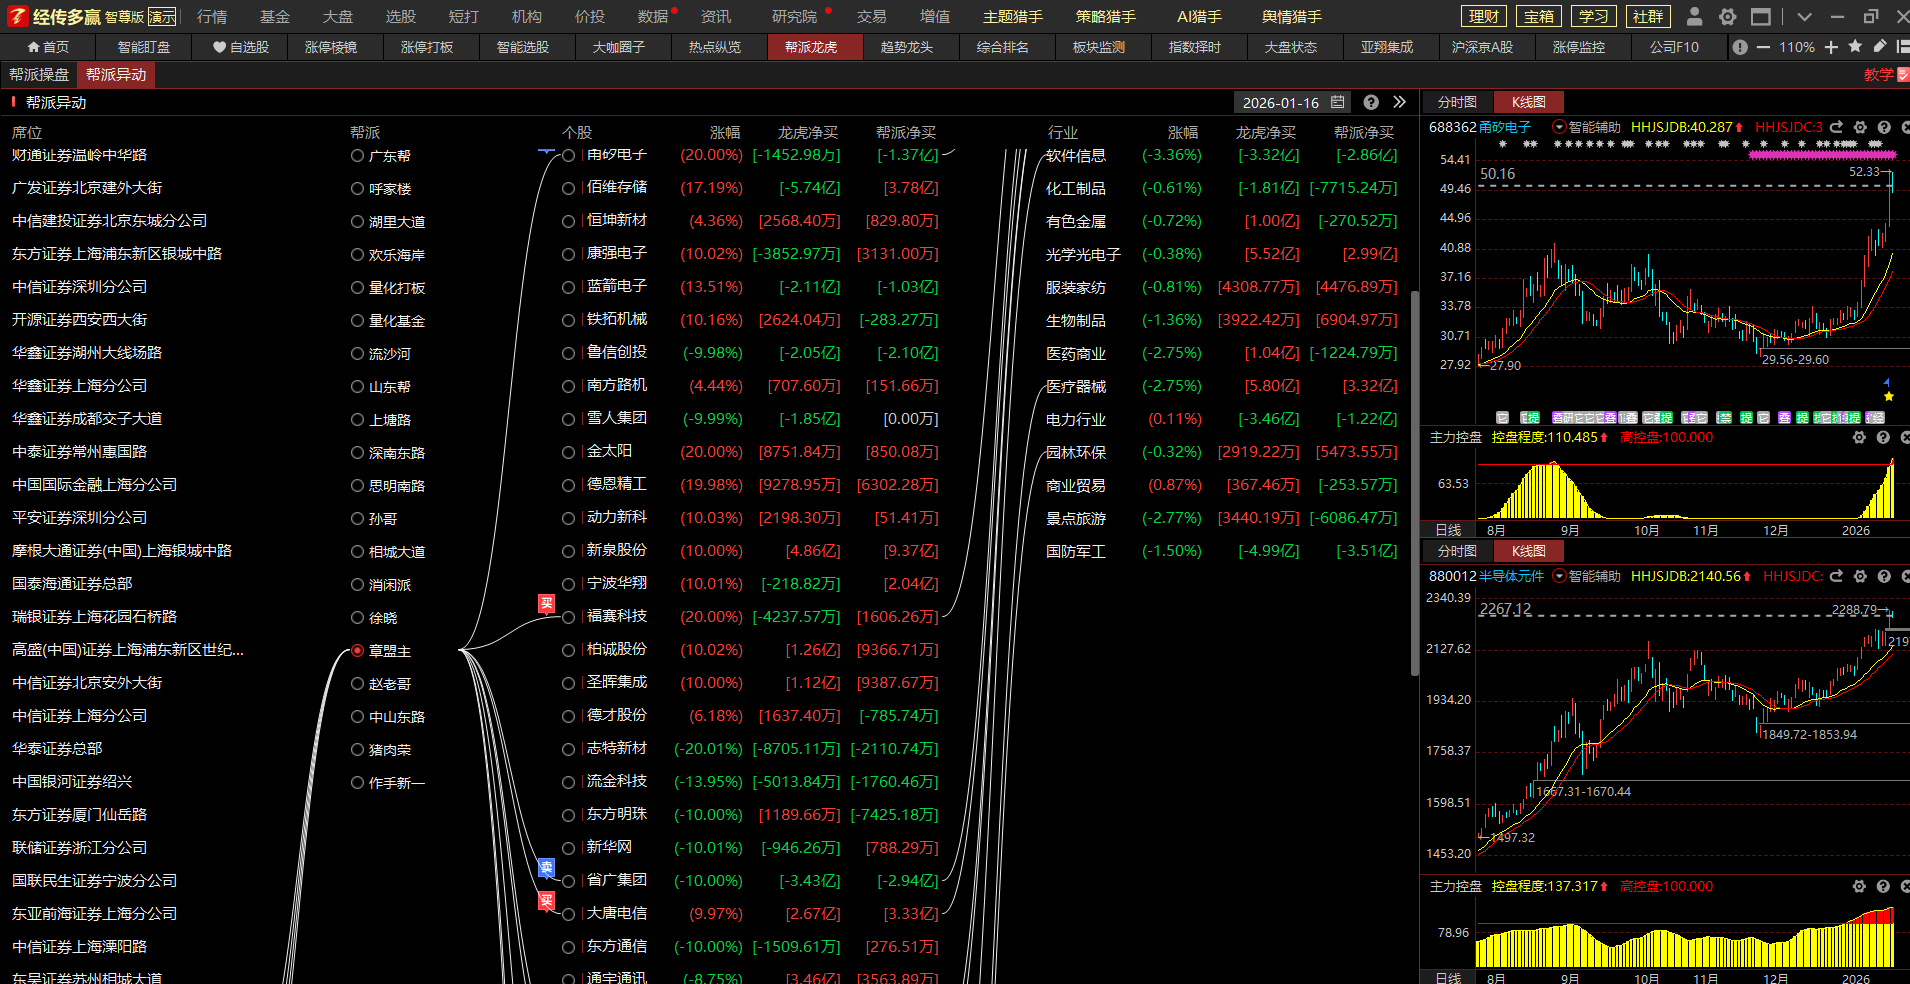
Task: Click the help icon beside the date
Action: tap(1371, 102)
